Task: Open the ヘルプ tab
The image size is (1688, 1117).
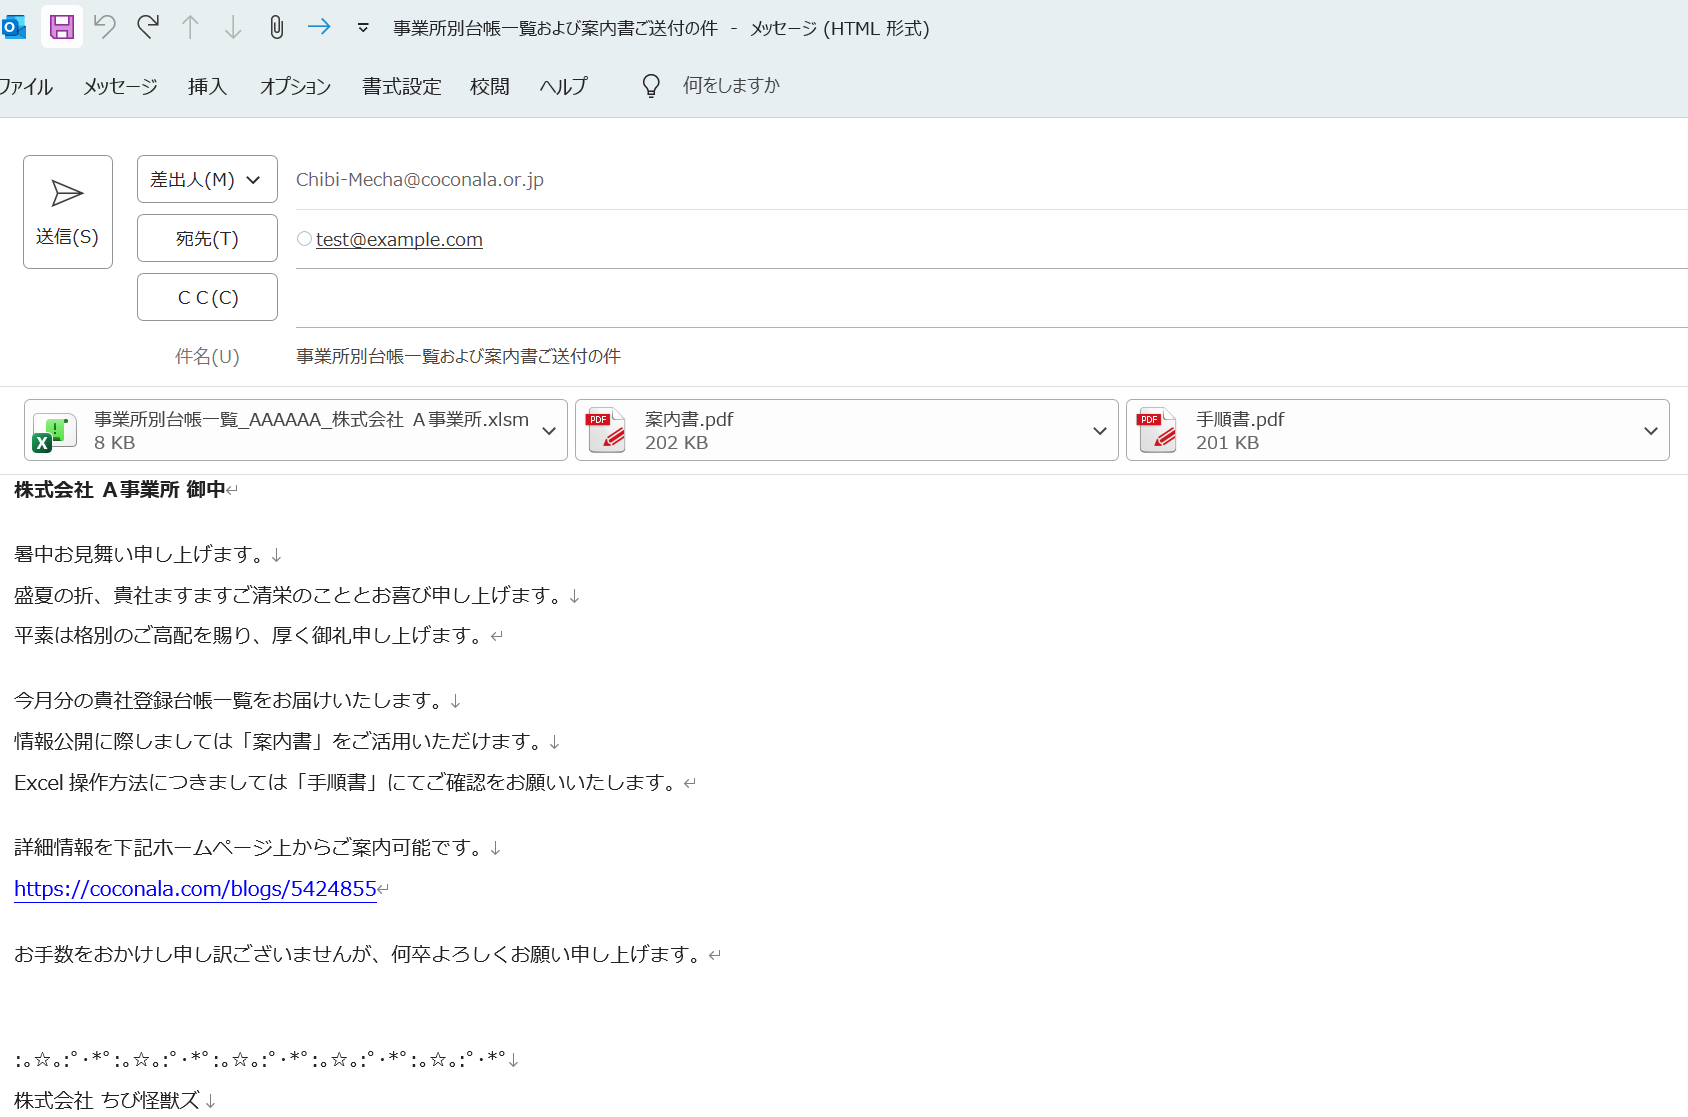Action: click(x=563, y=87)
